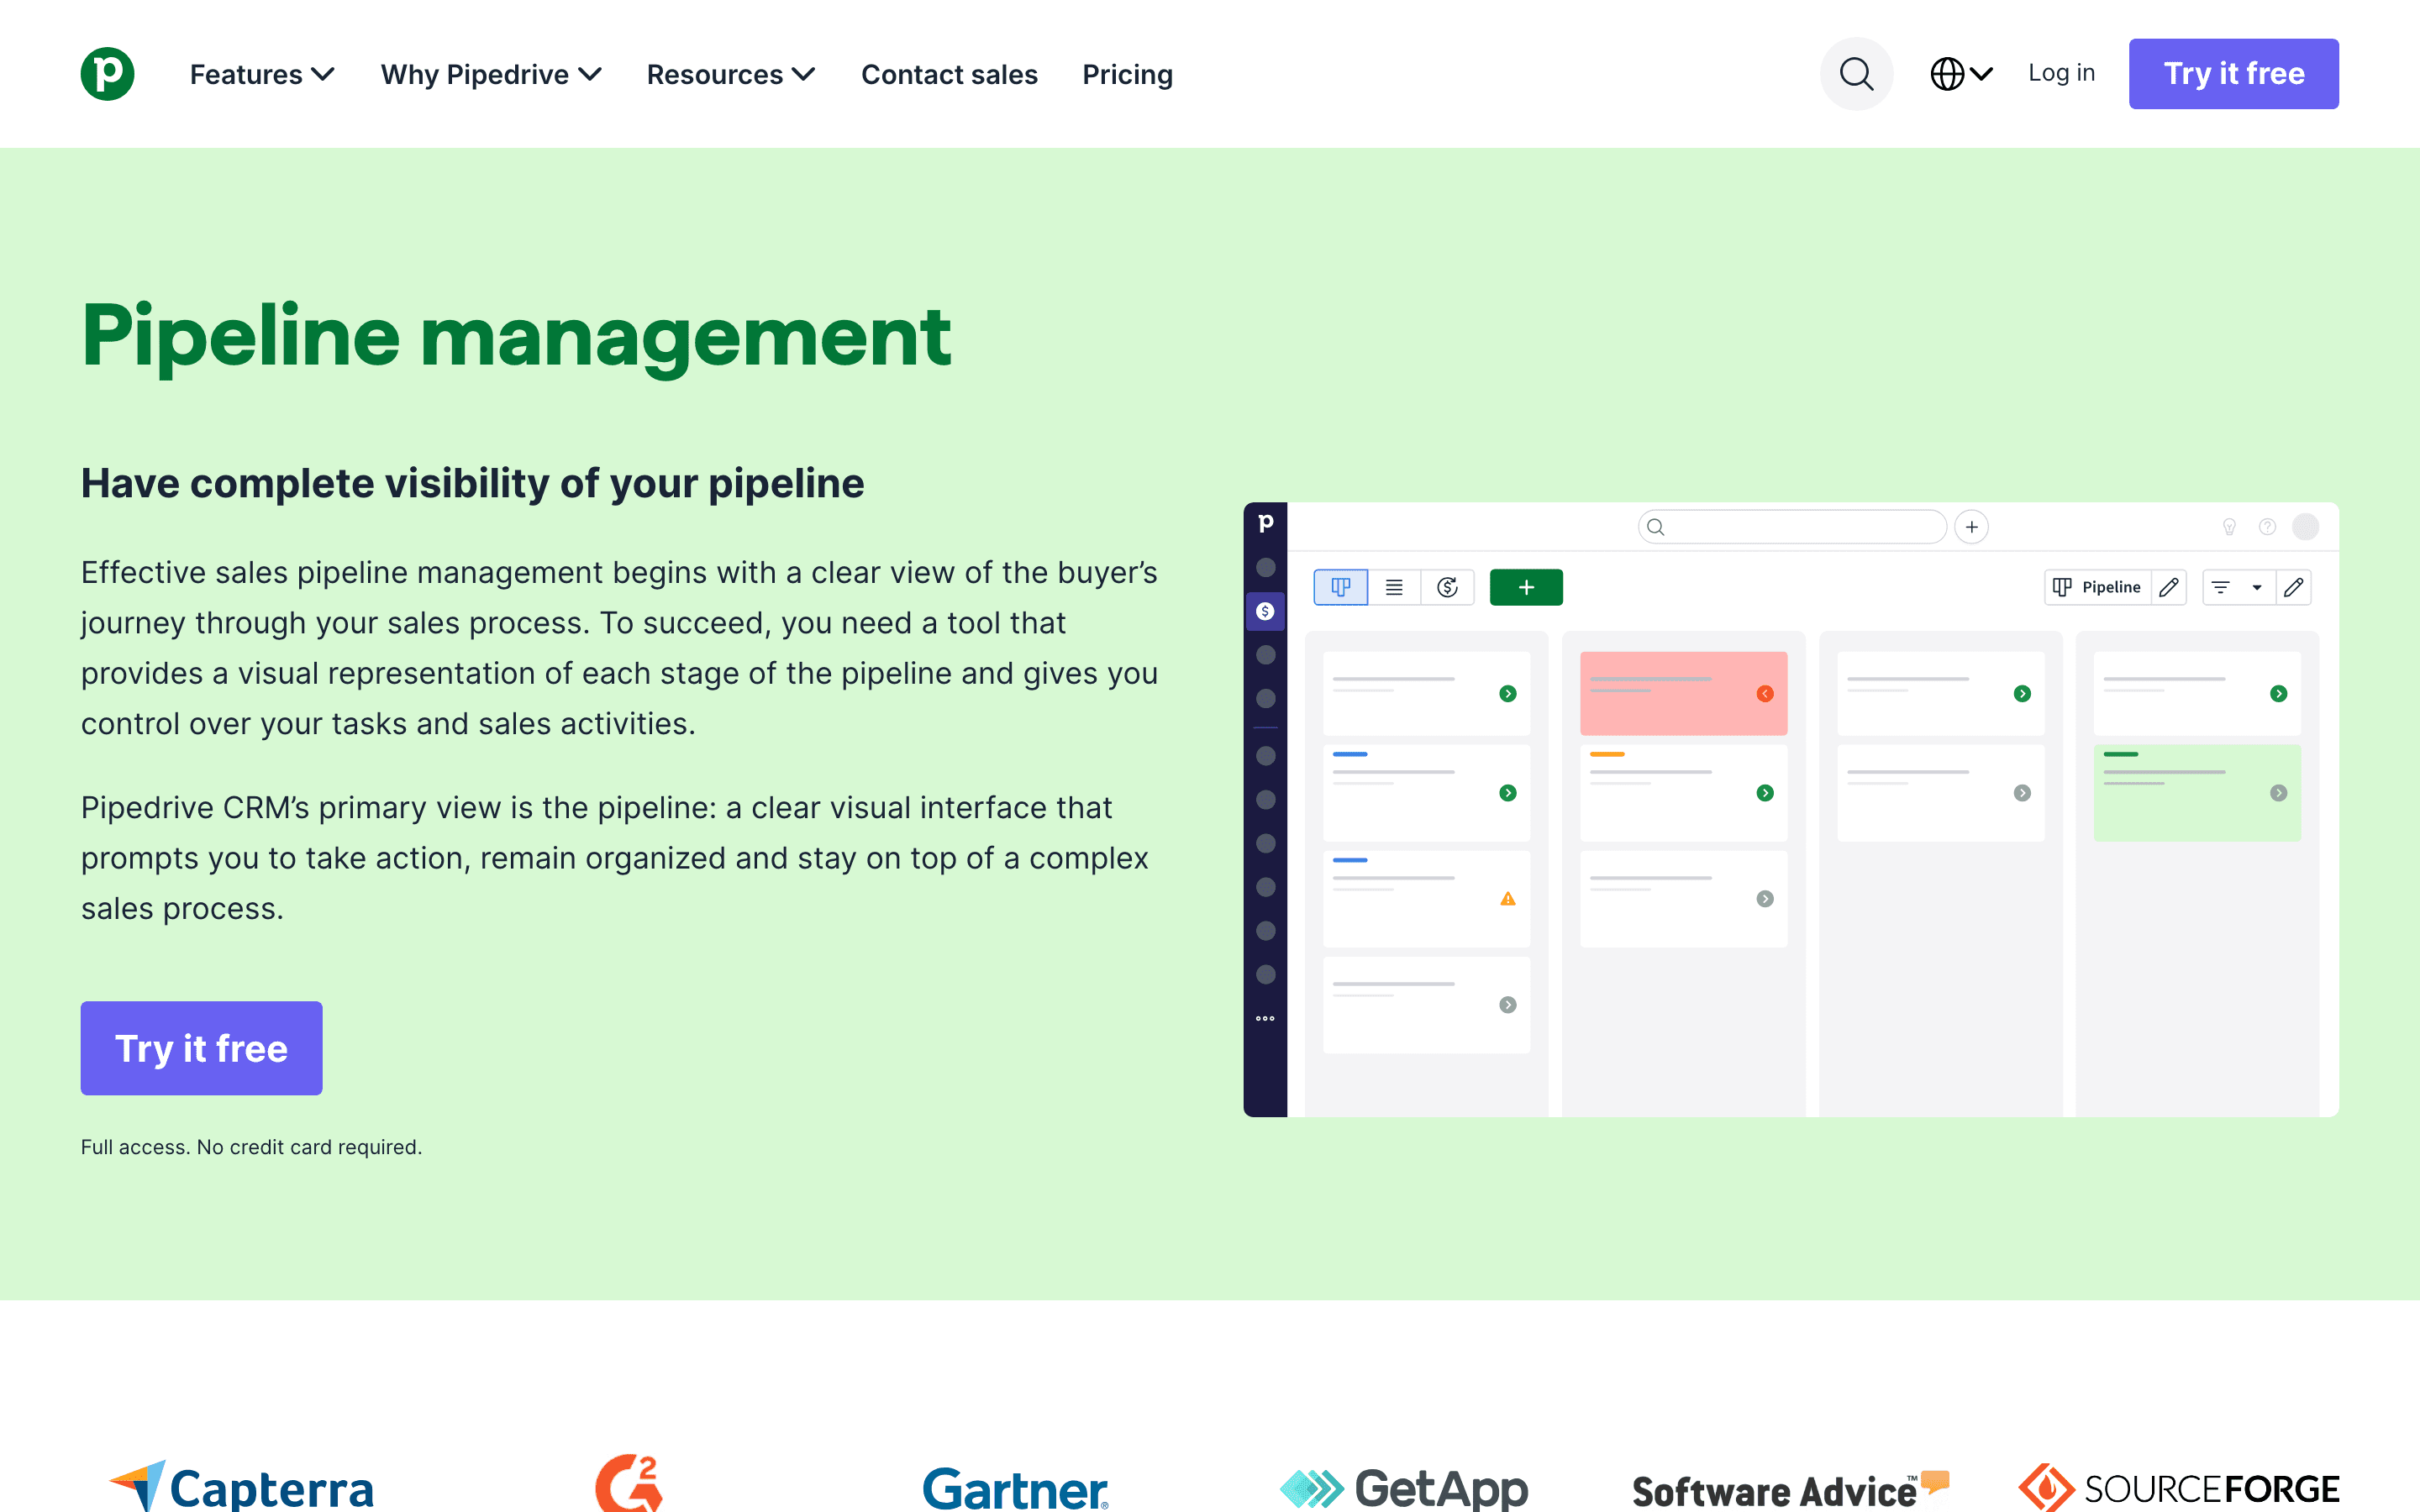Click the three-dots more icon in sidebar
This screenshot has width=2420, height=1512.
pos(1265,1018)
